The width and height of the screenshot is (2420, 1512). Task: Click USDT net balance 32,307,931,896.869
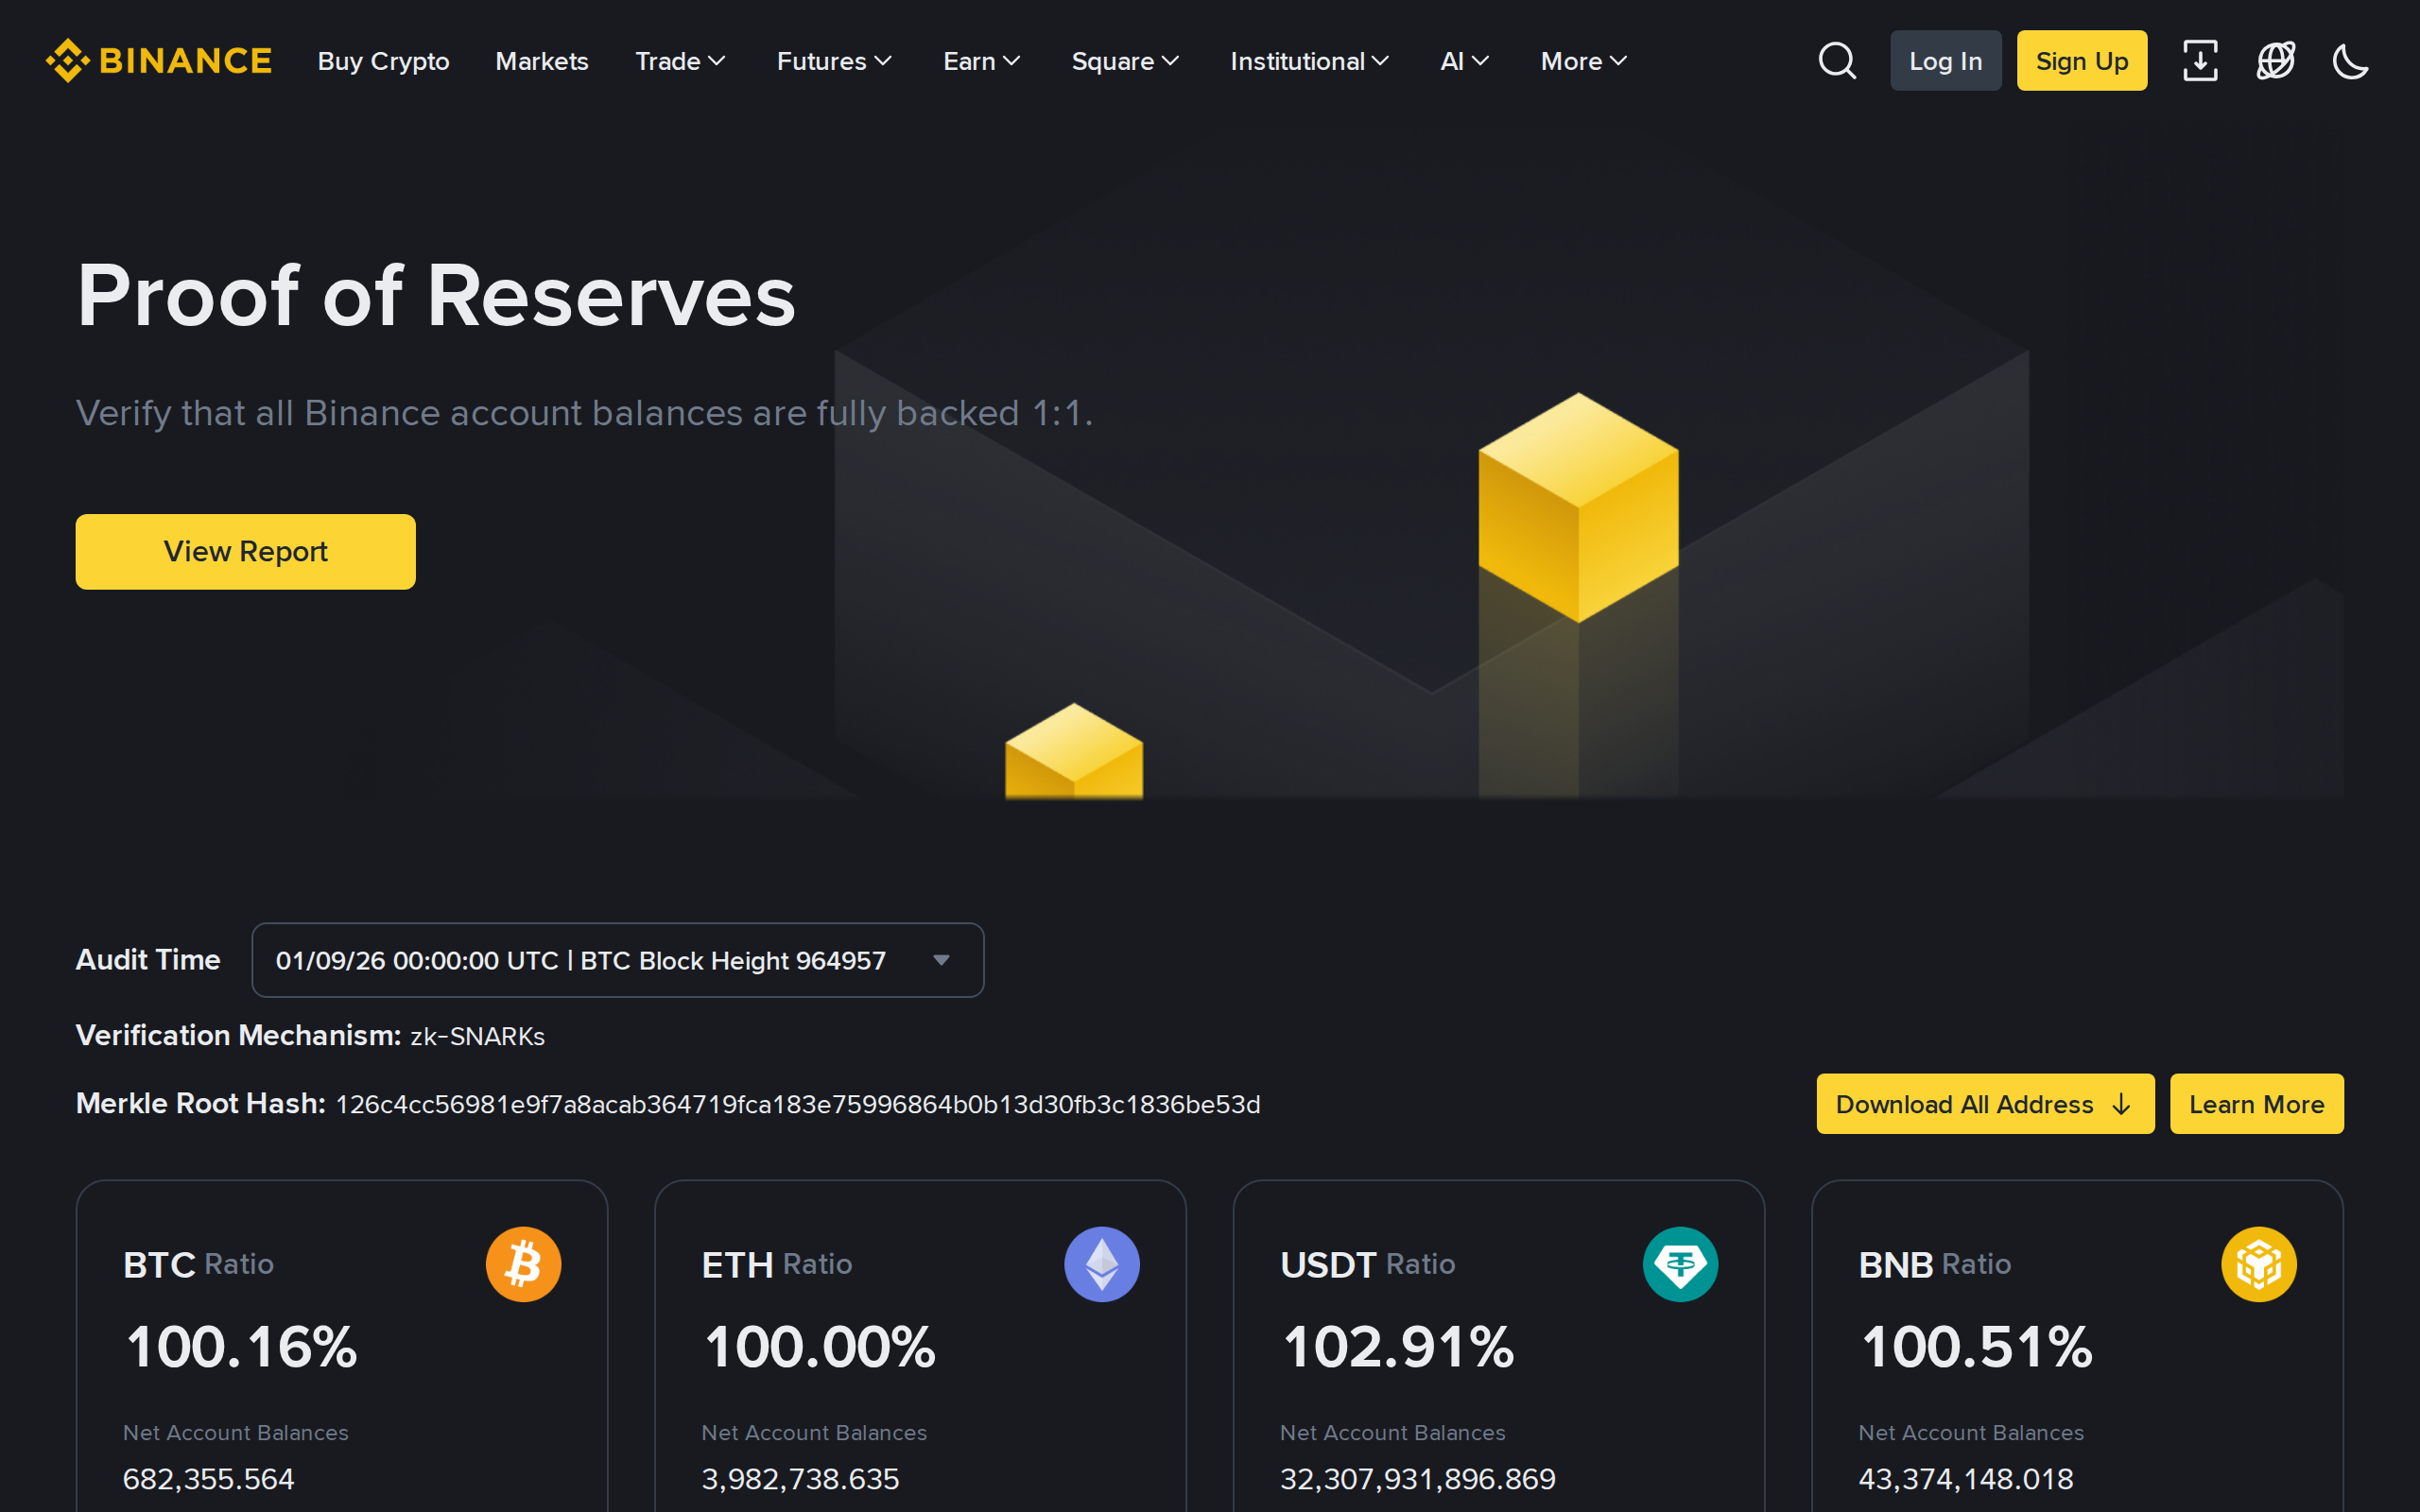(x=1418, y=1479)
